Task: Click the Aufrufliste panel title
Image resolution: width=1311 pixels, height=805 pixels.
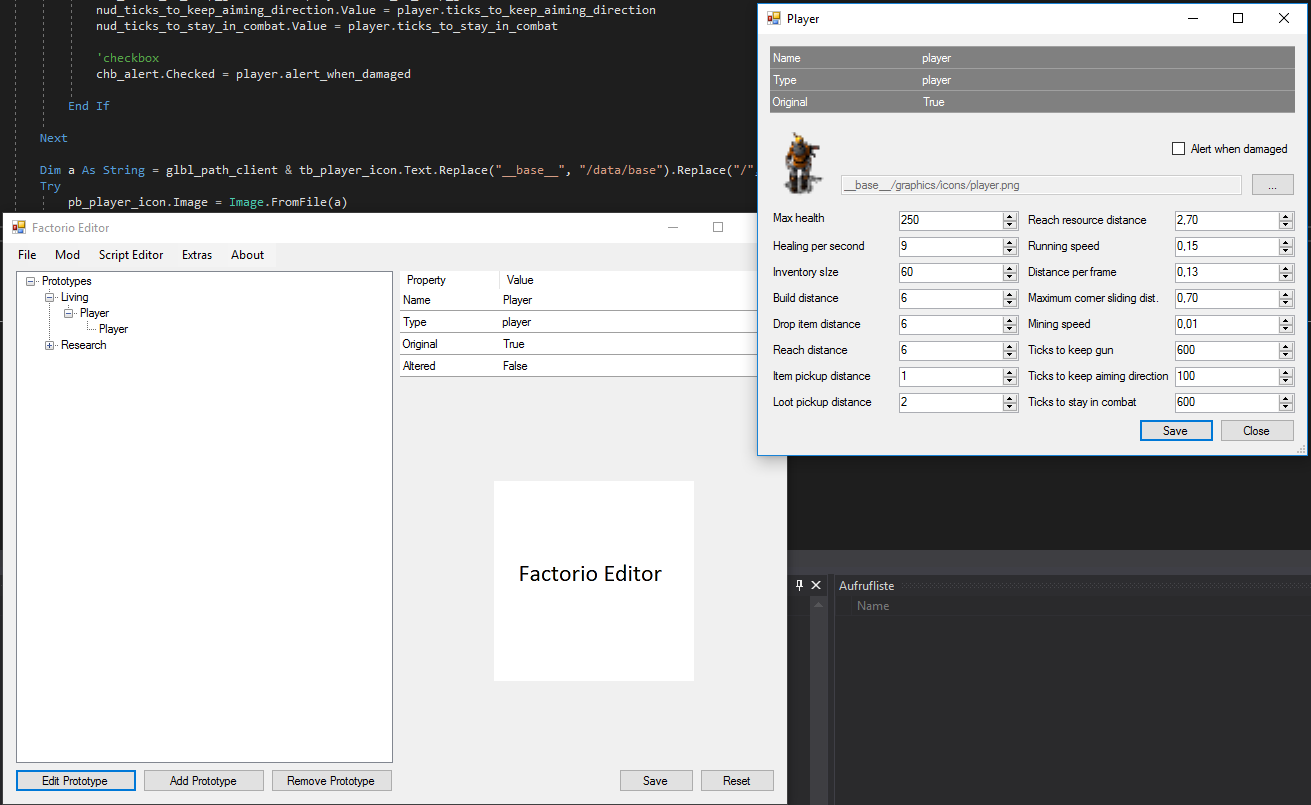Action: point(866,586)
